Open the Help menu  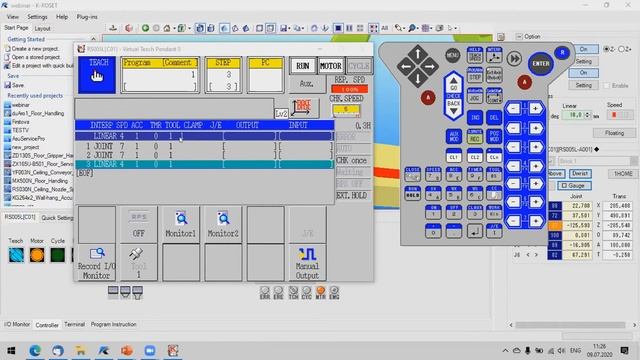[x=62, y=17]
